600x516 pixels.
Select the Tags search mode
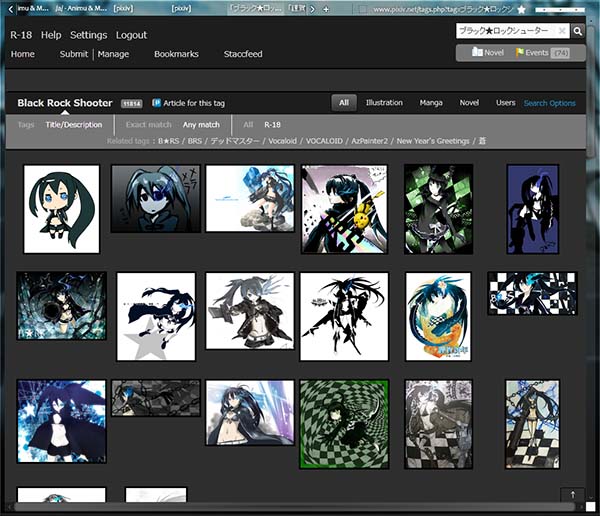pos(26,125)
